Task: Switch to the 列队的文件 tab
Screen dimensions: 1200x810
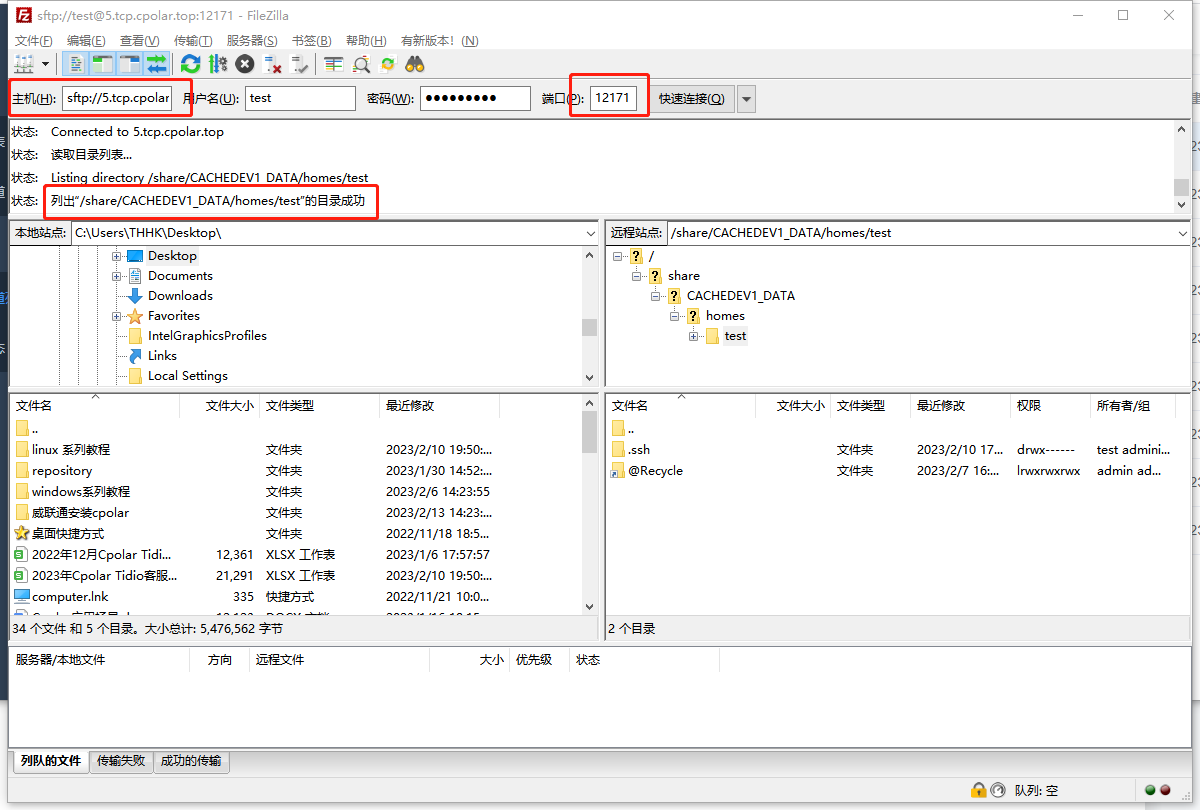Action: click(x=50, y=761)
